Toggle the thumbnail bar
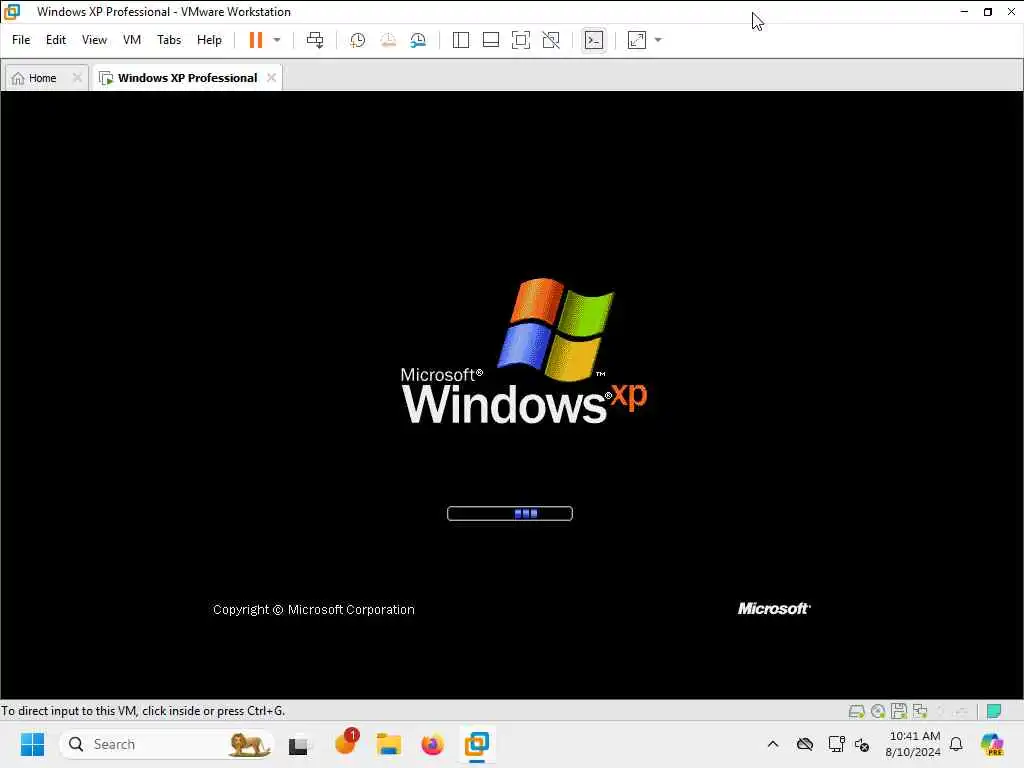The height and width of the screenshot is (768, 1024). pyautogui.click(x=490, y=40)
